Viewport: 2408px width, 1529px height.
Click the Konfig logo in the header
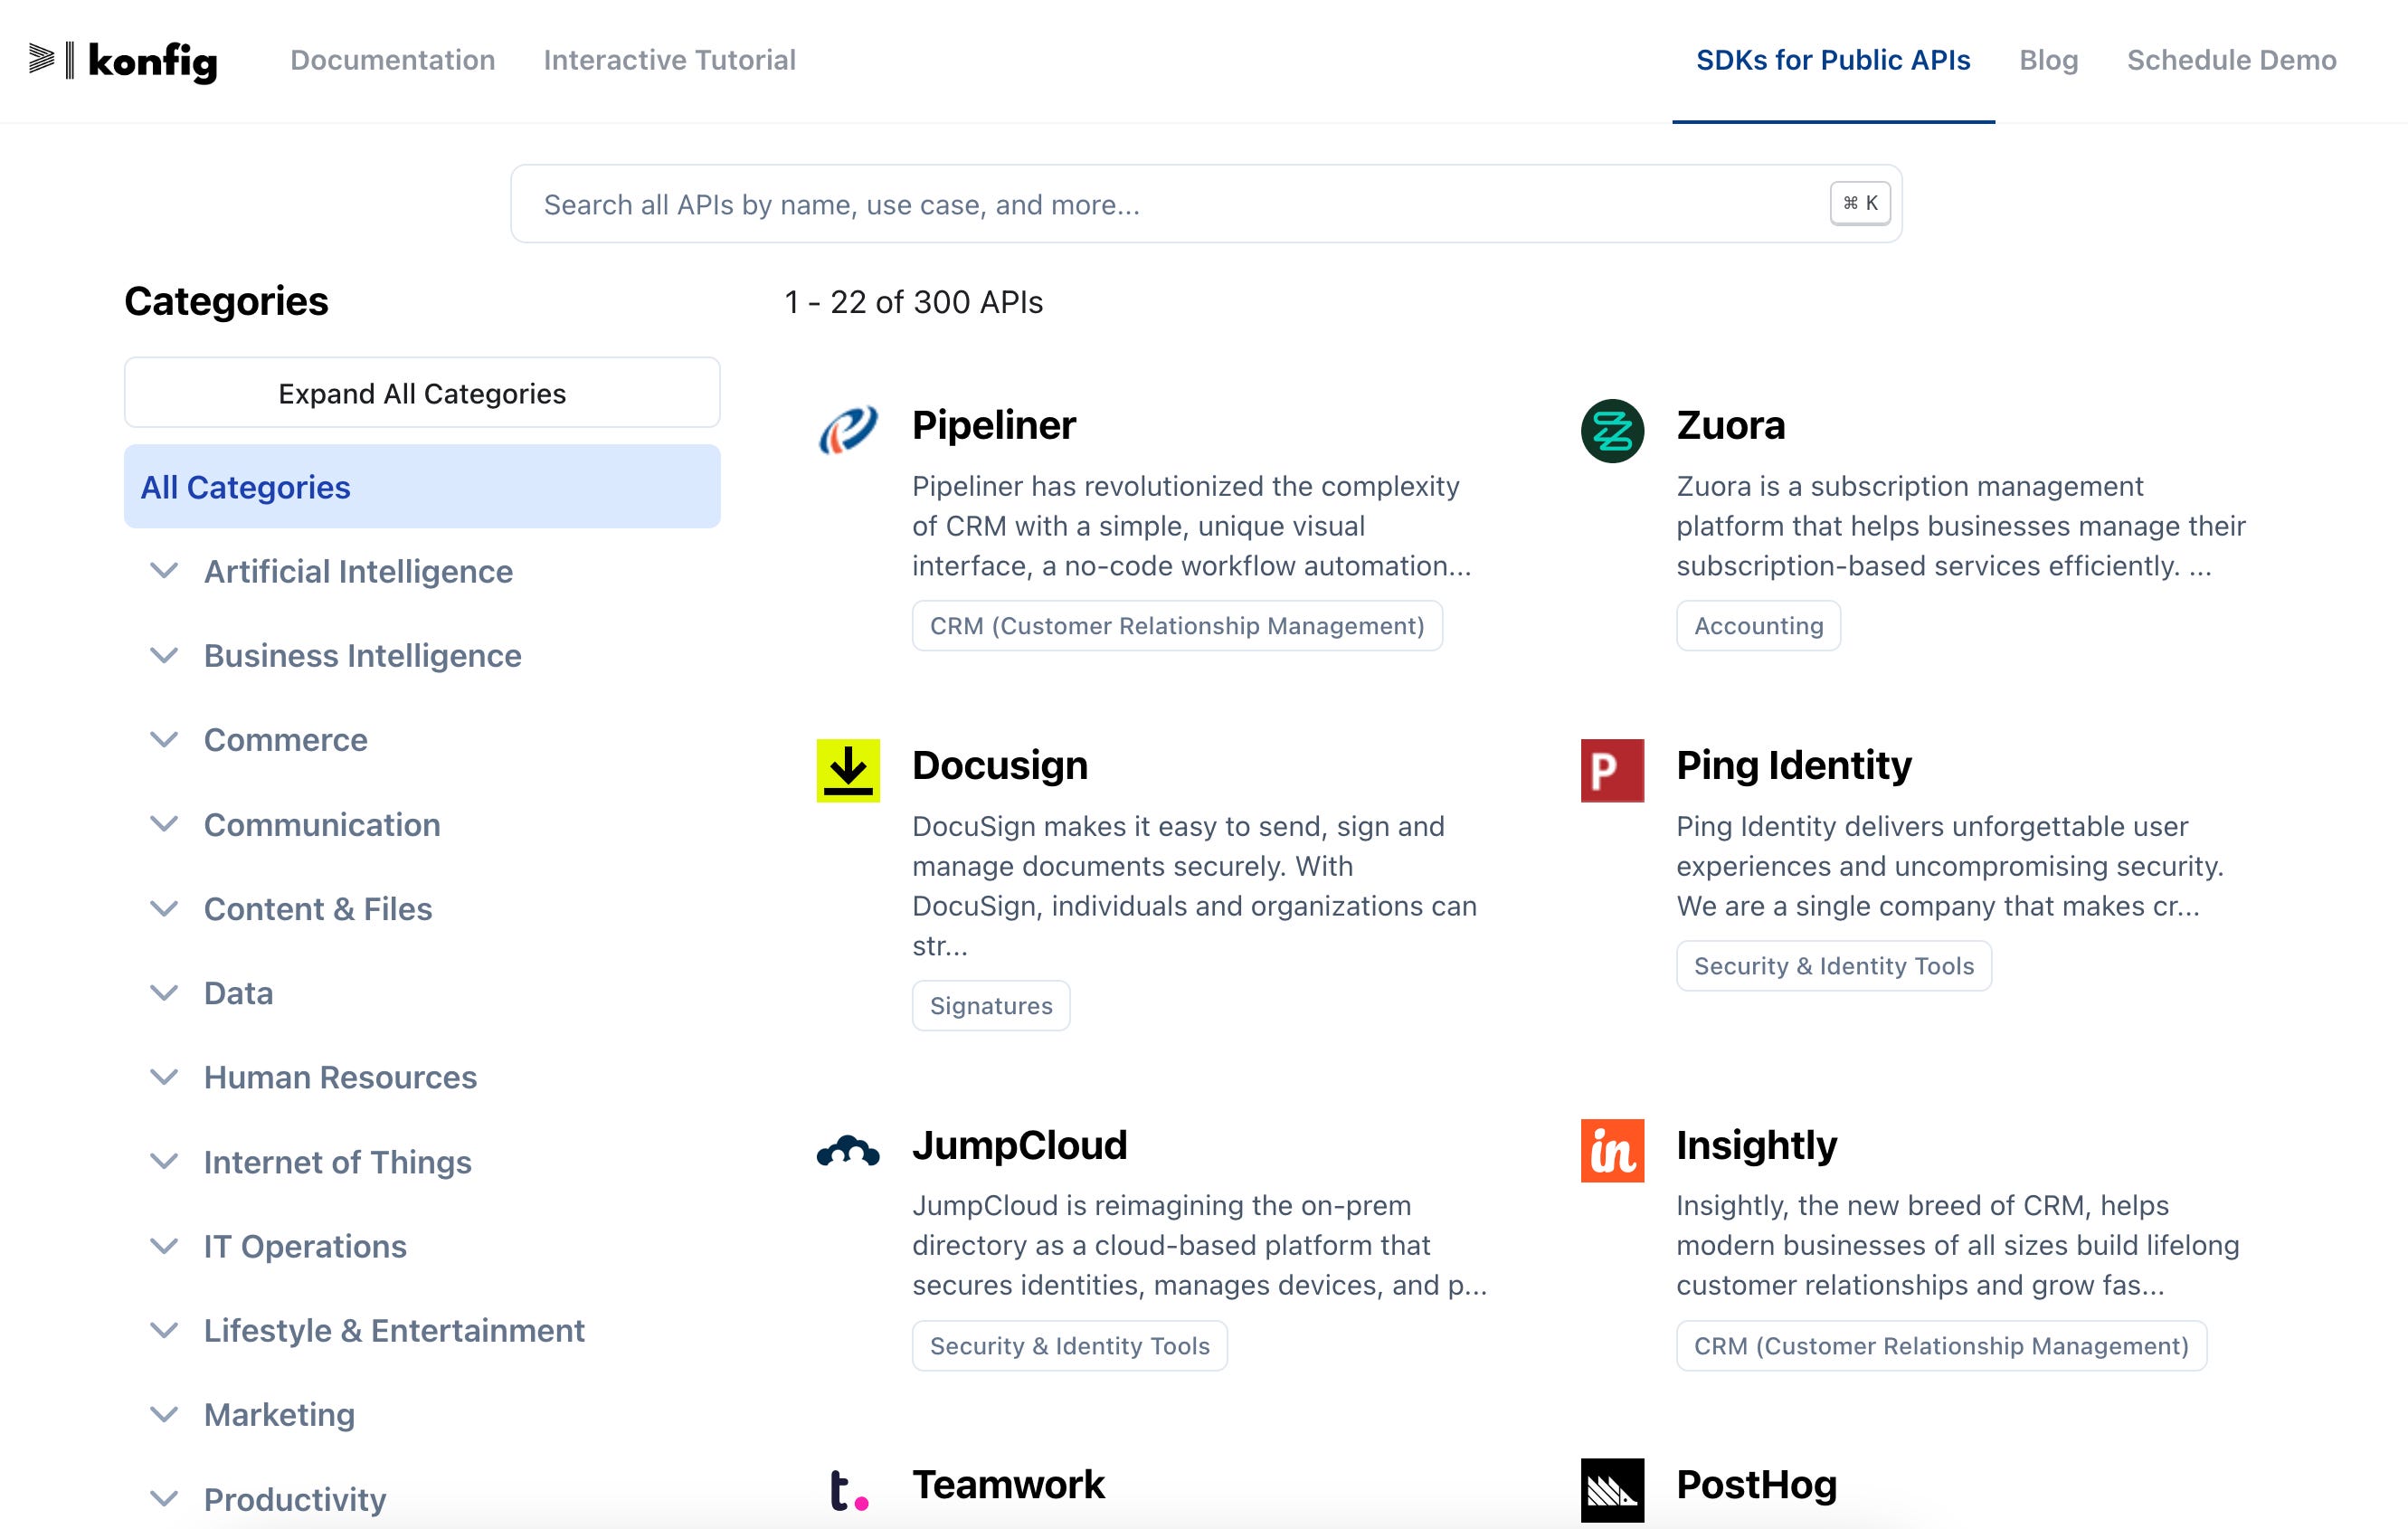pos(122,61)
